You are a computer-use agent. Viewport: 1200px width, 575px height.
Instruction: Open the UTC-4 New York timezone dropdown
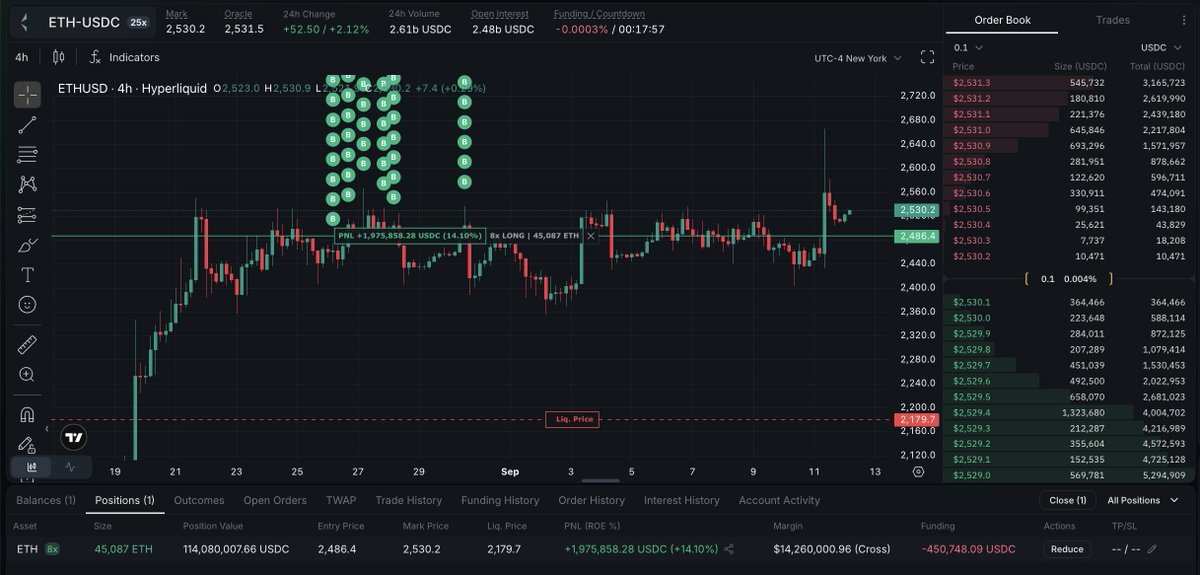pyautogui.click(x=858, y=58)
